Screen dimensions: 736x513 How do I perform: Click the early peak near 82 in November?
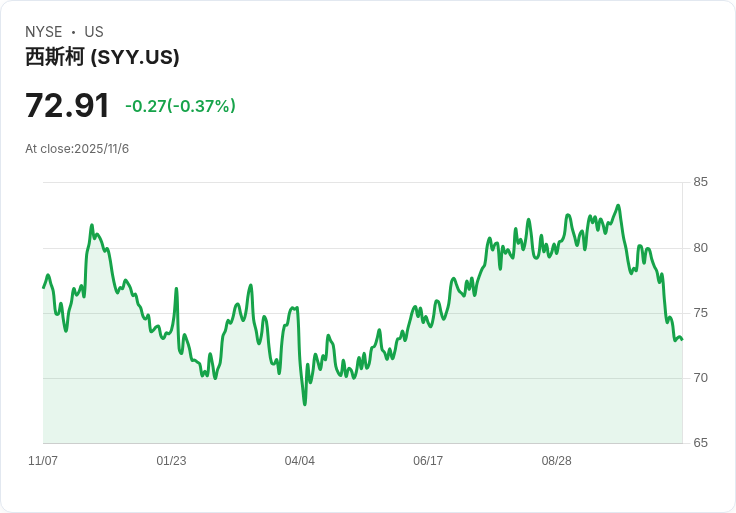(92, 225)
